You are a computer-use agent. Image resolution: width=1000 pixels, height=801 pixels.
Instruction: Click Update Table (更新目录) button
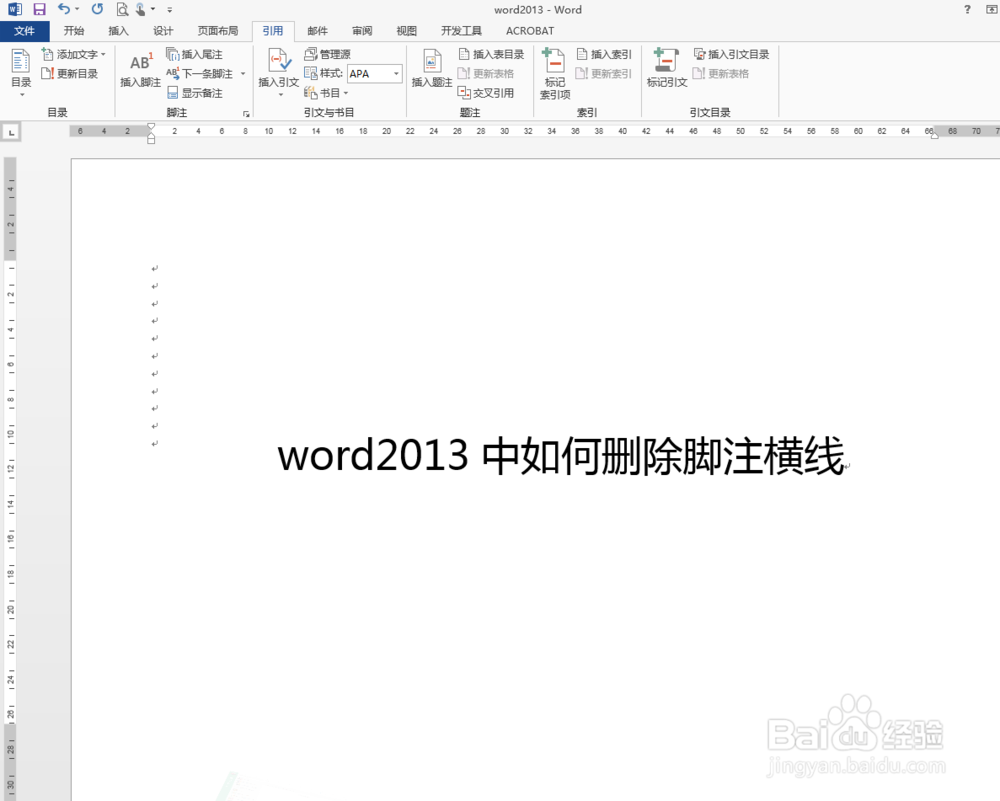(x=70, y=73)
